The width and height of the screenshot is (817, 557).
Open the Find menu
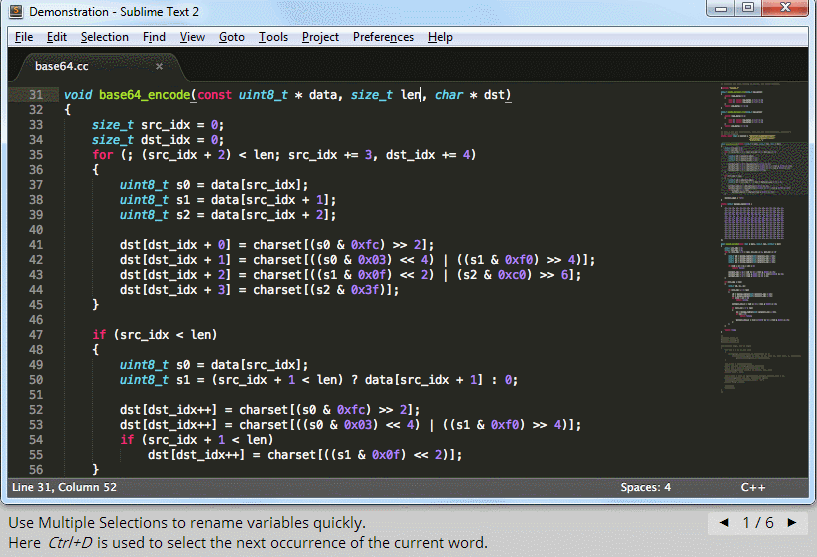tap(154, 37)
